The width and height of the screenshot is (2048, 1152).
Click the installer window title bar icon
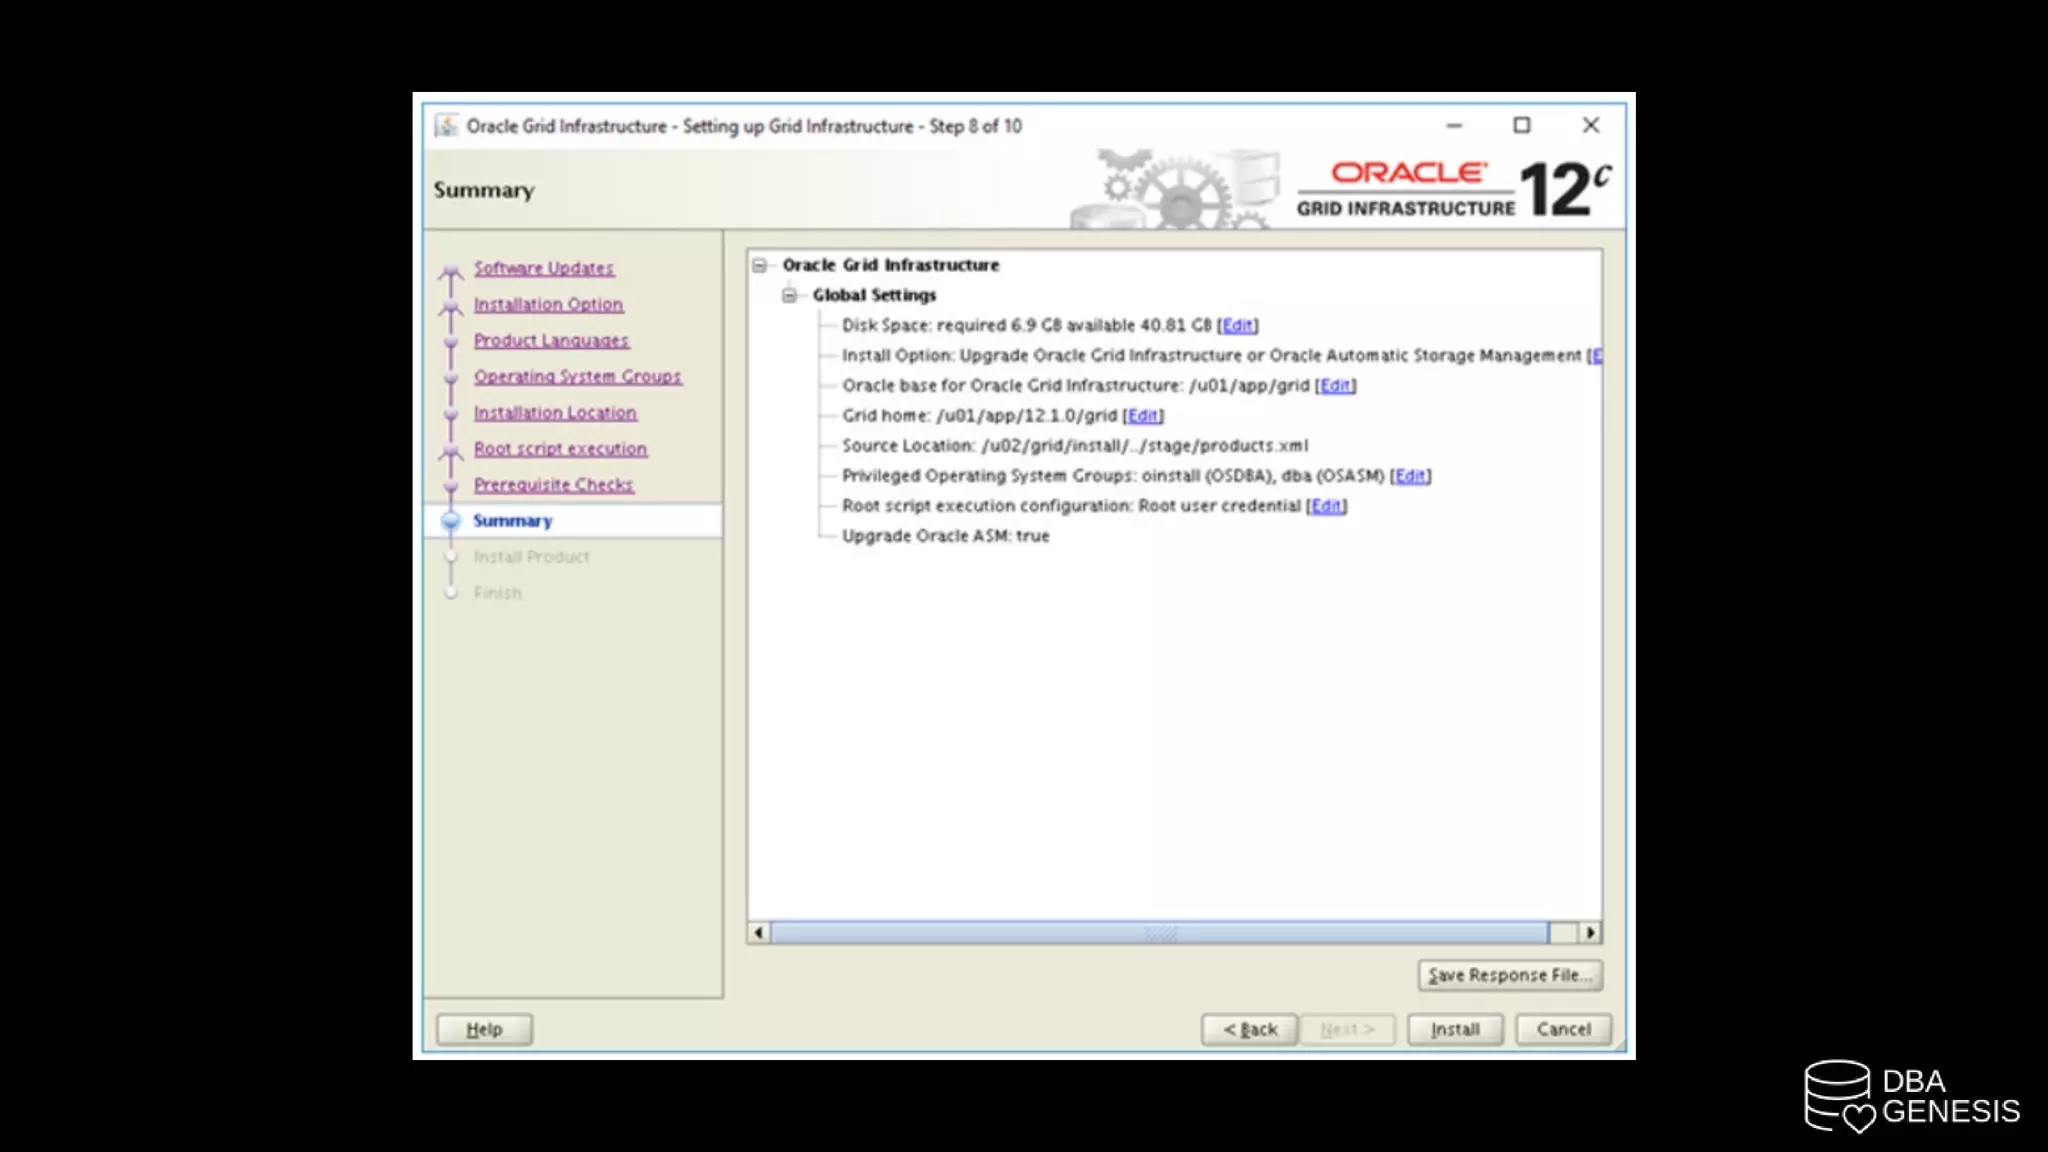[446, 126]
